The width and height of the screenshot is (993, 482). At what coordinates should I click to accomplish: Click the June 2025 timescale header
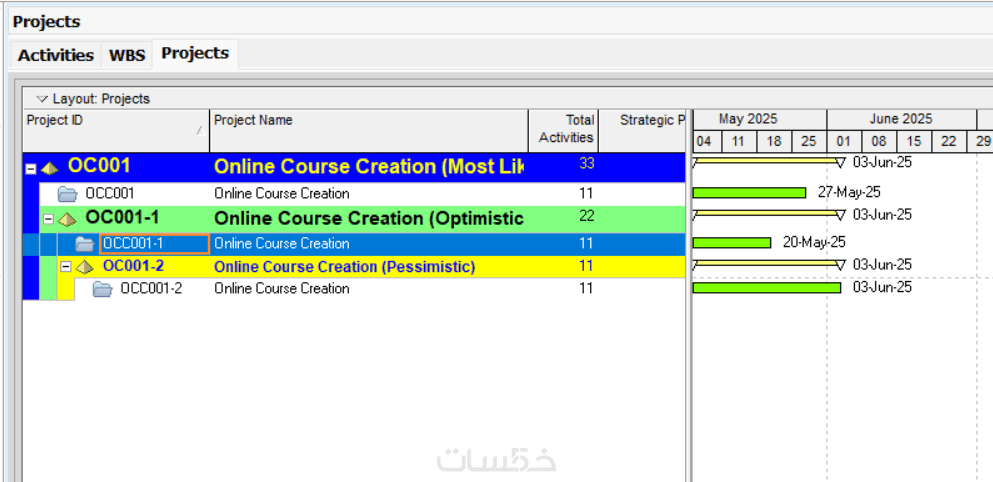pos(901,119)
